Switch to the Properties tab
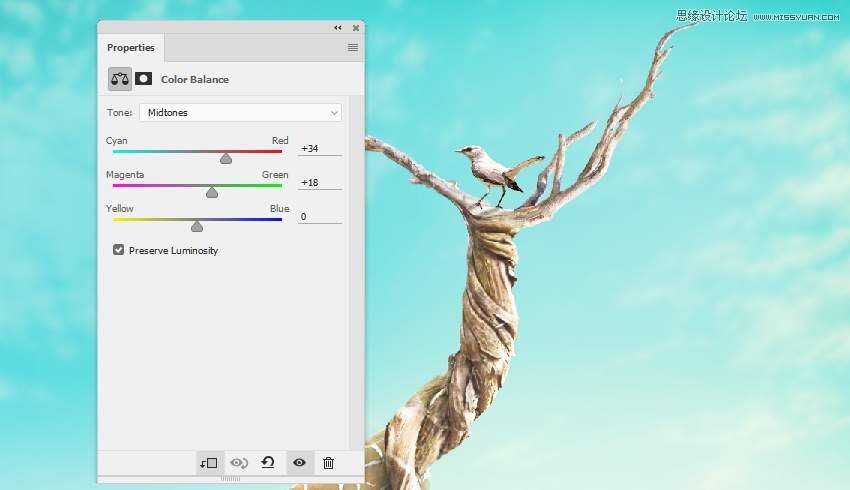Image resolution: width=850 pixels, height=490 pixels. click(x=131, y=47)
